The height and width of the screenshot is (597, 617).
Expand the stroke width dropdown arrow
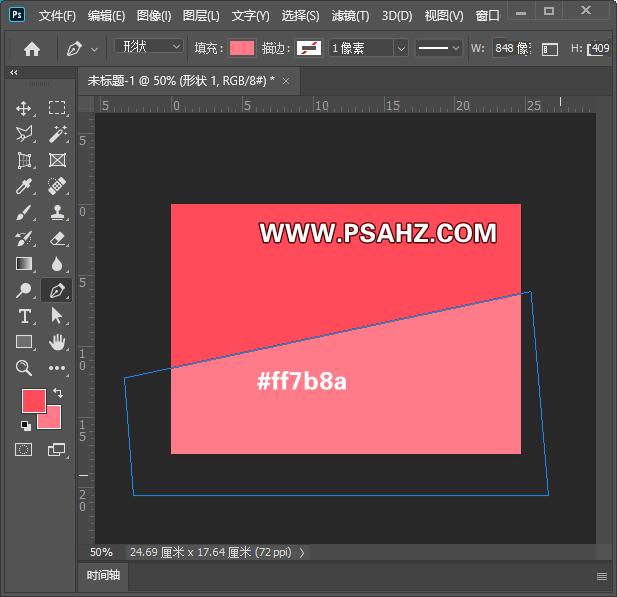point(401,48)
